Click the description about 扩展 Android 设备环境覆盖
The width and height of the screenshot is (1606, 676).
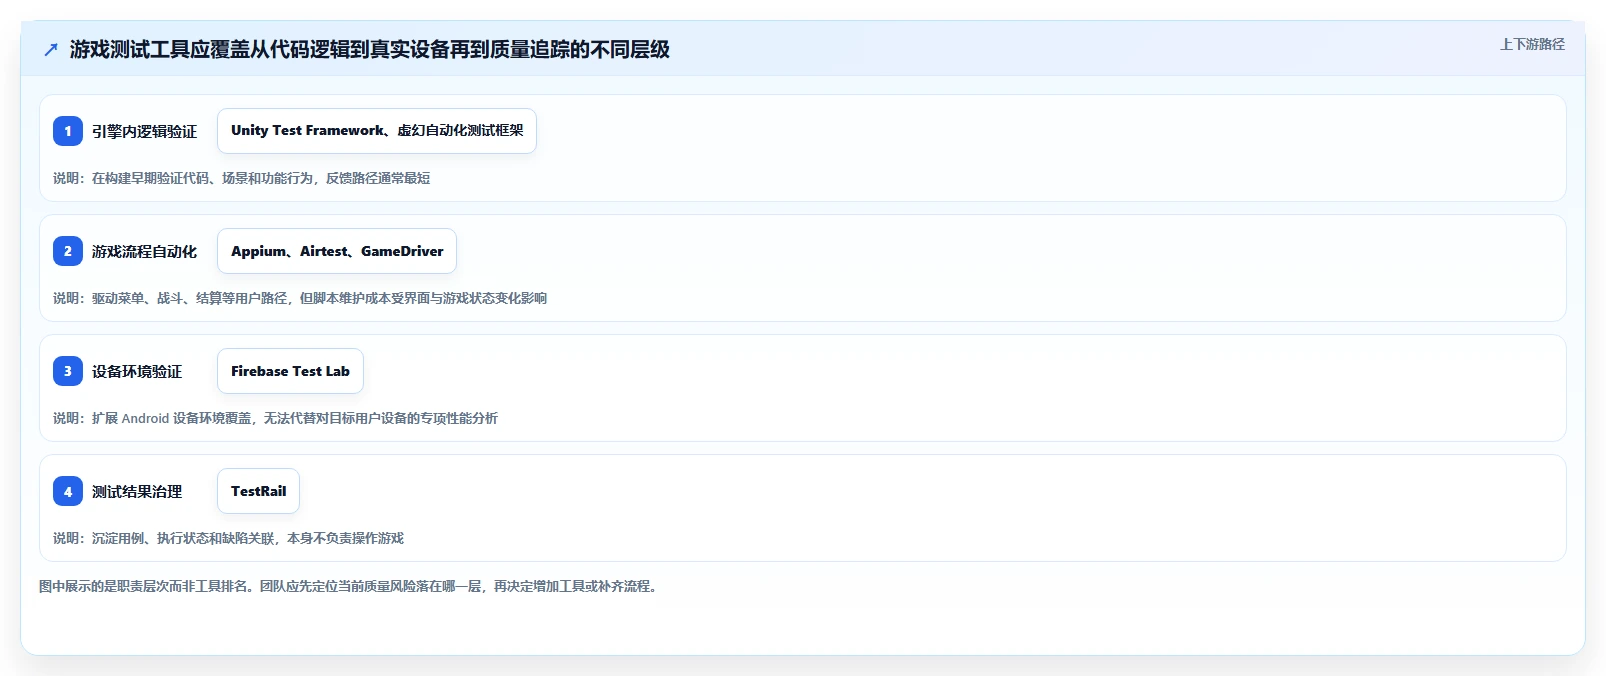[275, 418]
